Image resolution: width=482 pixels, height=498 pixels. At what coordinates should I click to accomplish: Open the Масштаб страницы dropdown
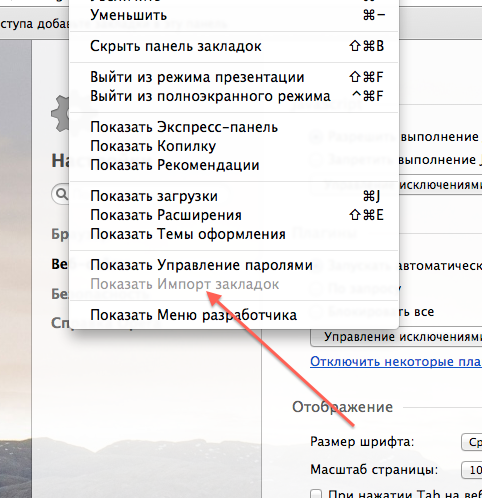coord(471,470)
